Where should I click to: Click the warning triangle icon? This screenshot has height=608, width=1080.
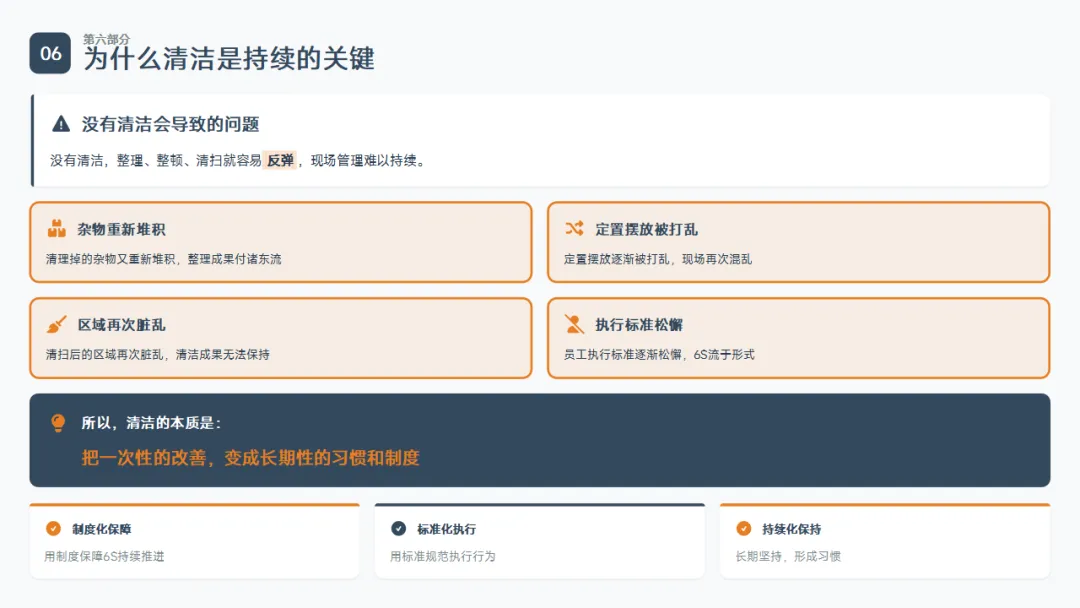61,124
